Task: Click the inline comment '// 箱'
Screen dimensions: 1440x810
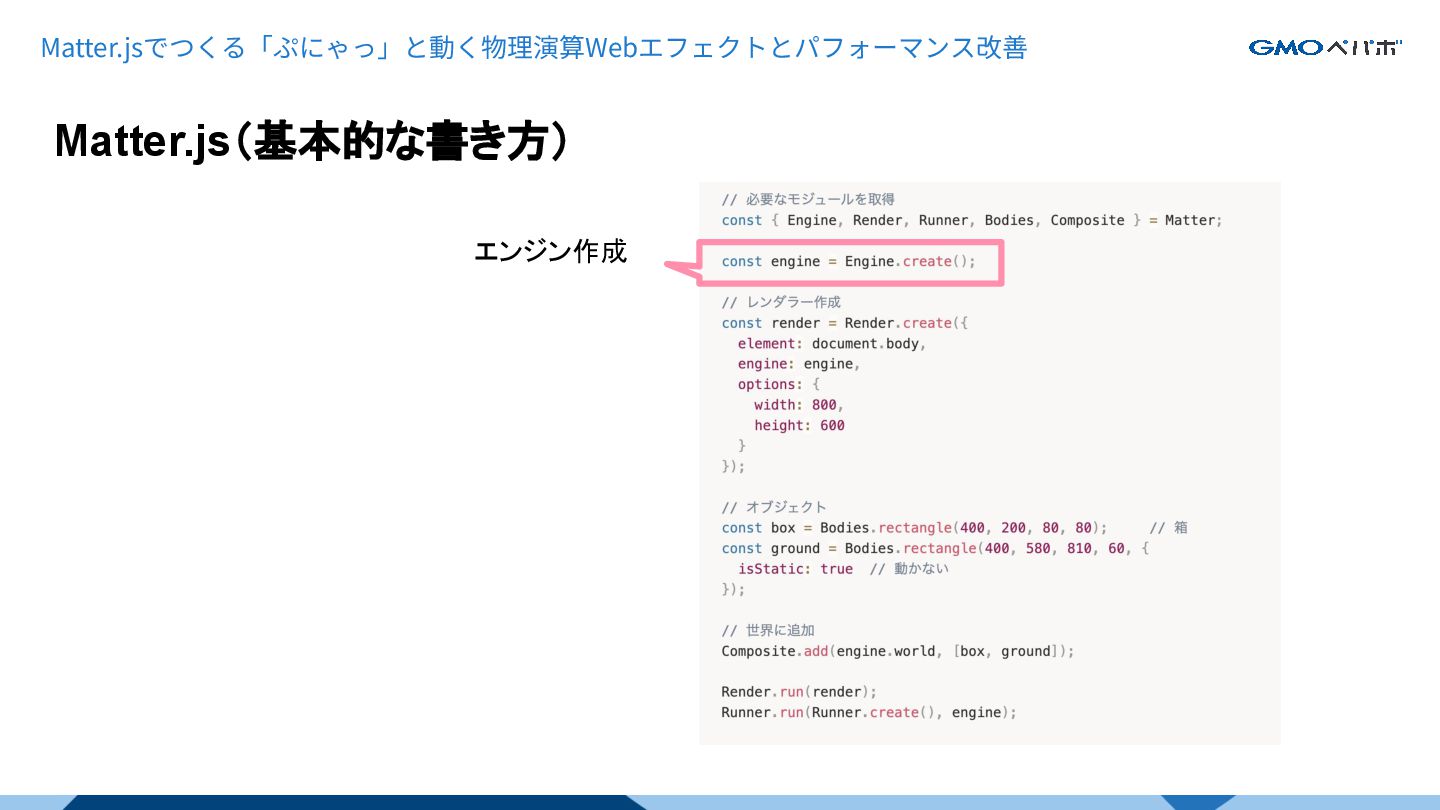Action: click(1168, 528)
